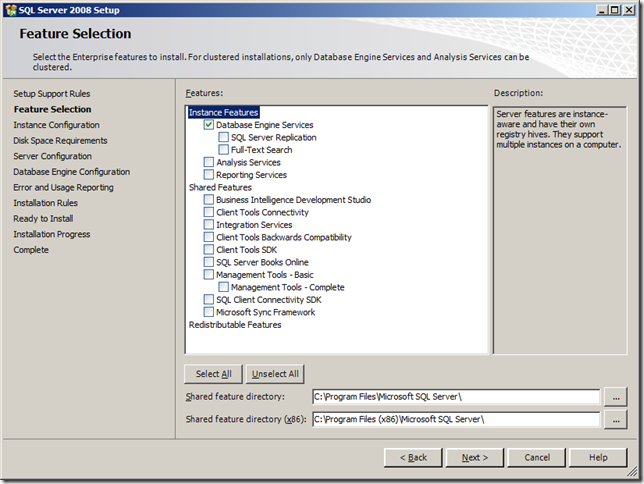
Task: Uncheck Database Engine Services checkbox
Action: click(x=209, y=124)
